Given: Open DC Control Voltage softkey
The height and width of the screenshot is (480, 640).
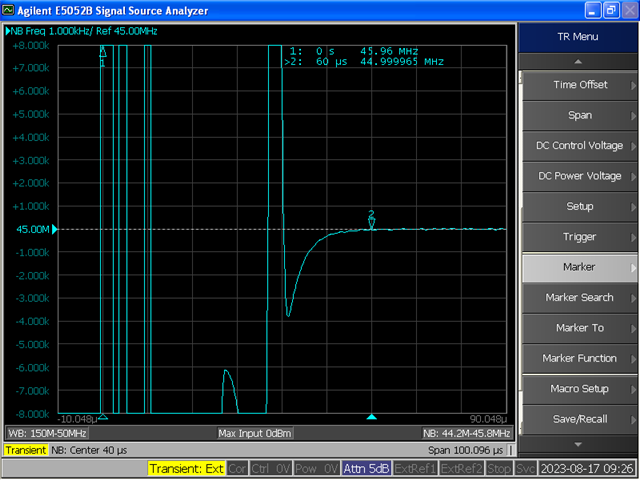Looking at the screenshot, I should point(580,146).
